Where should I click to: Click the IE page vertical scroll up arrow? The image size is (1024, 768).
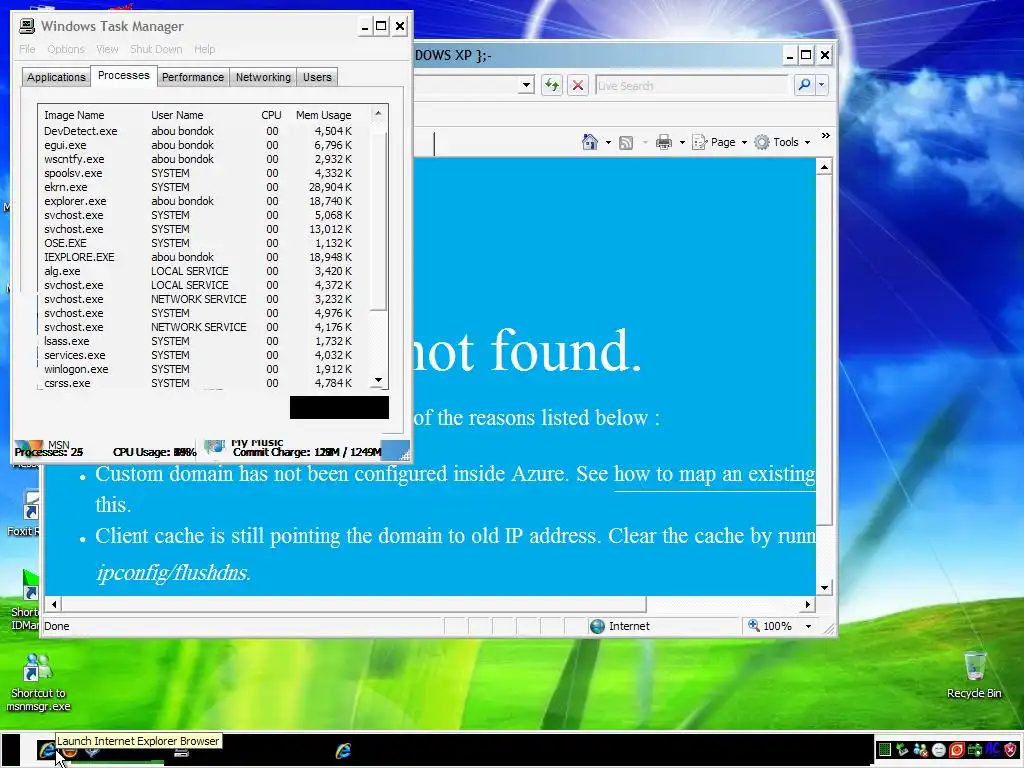point(824,167)
